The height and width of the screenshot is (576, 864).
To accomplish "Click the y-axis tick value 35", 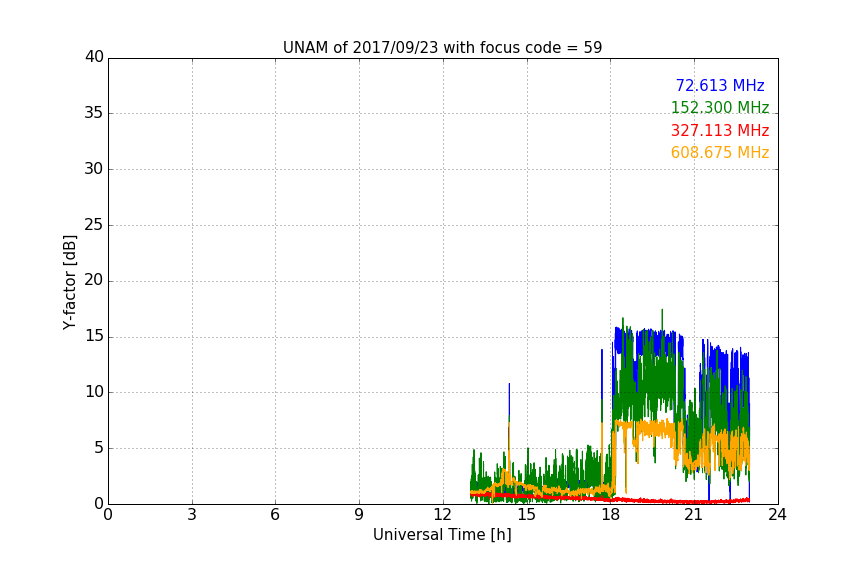I will tap(94, 113).
